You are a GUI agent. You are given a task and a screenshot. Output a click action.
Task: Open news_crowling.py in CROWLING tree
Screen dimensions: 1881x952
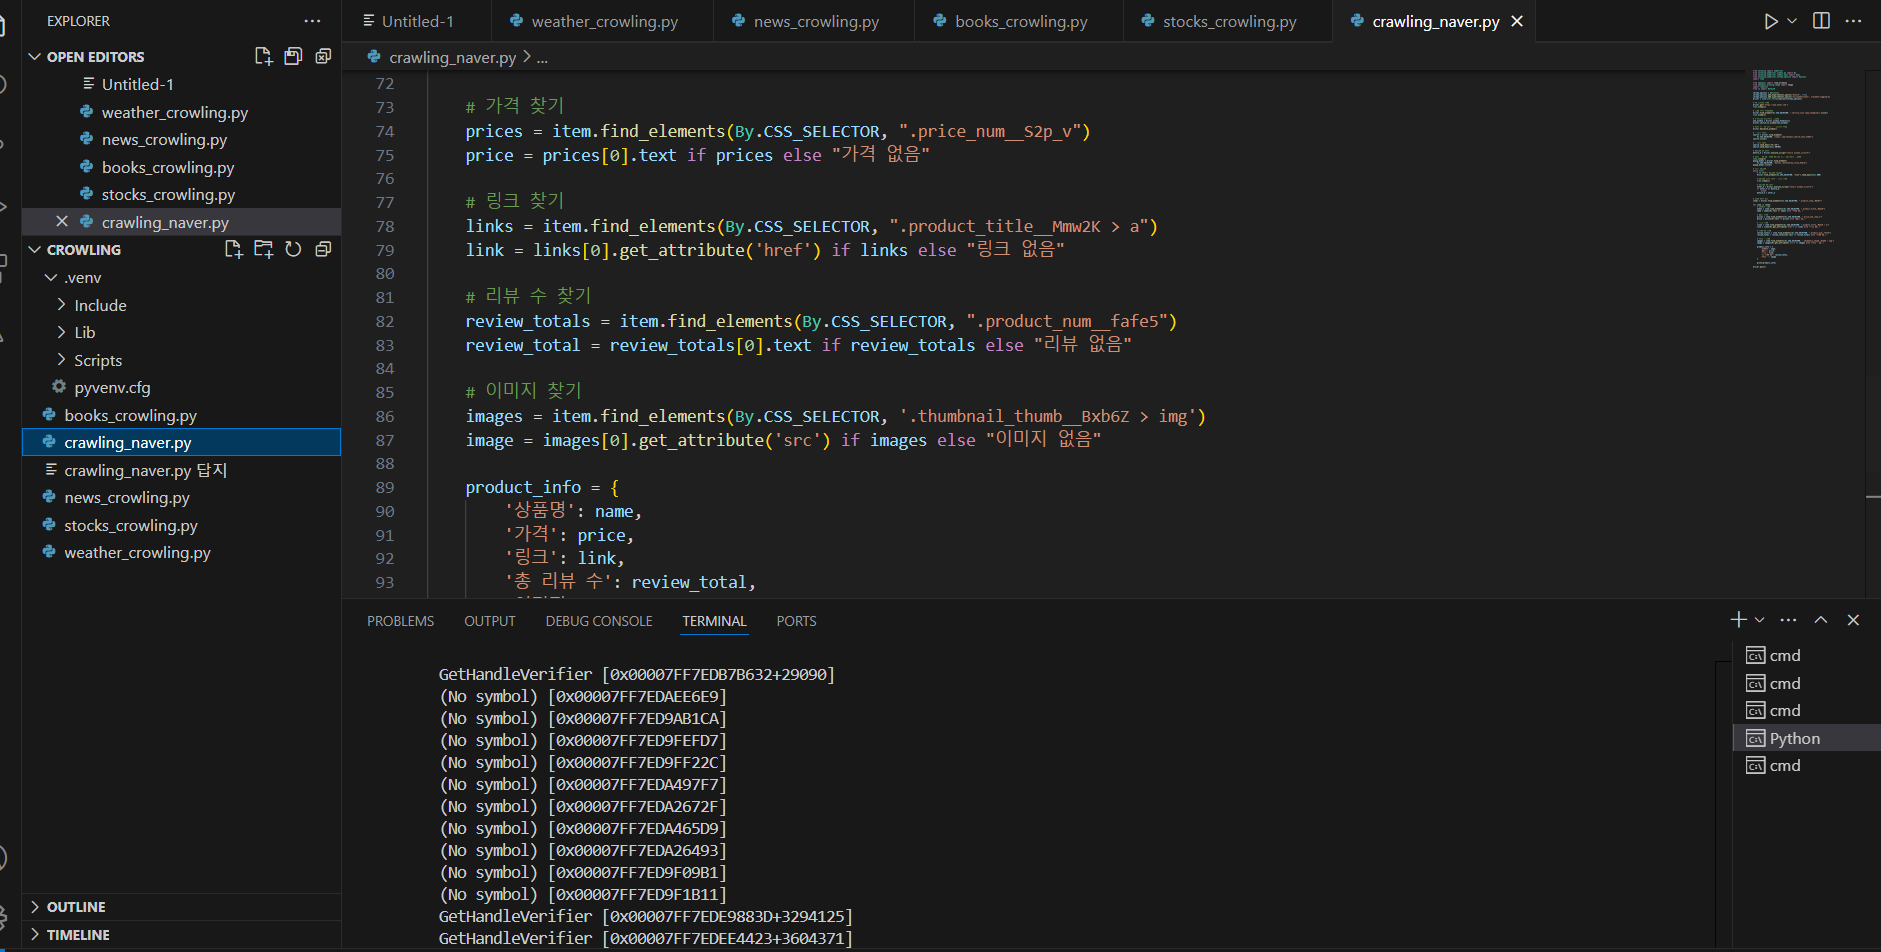[x=181, y=497]
